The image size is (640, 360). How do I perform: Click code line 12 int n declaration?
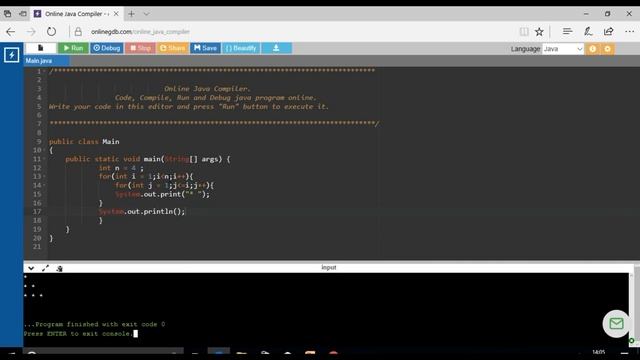click(x=121, y=168)
